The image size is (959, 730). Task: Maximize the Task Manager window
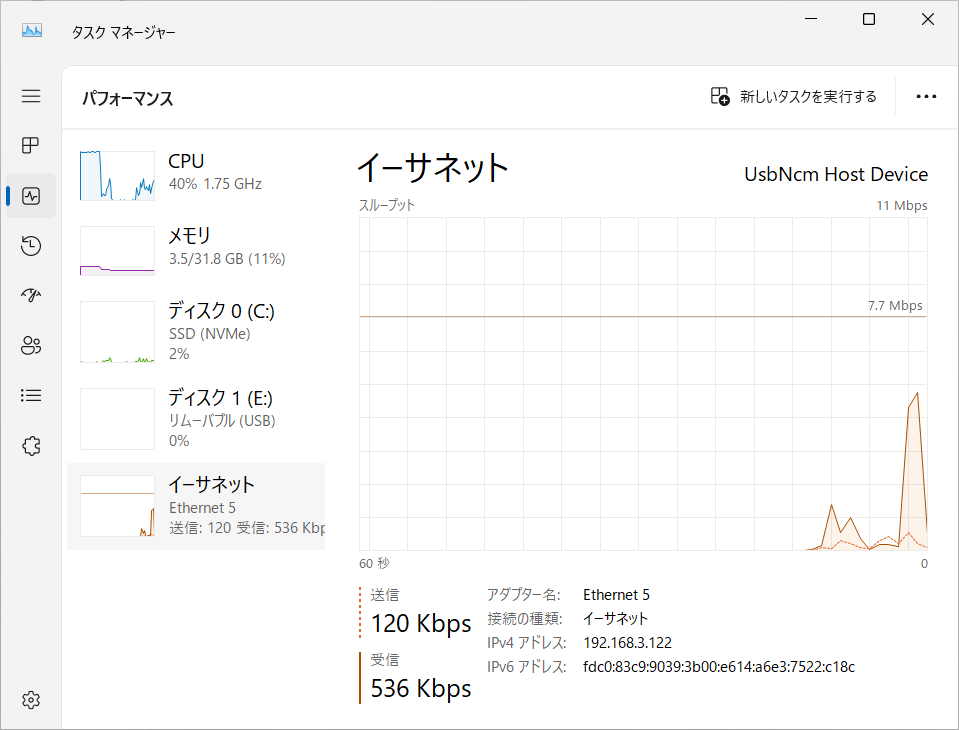[x=869, y=20]
